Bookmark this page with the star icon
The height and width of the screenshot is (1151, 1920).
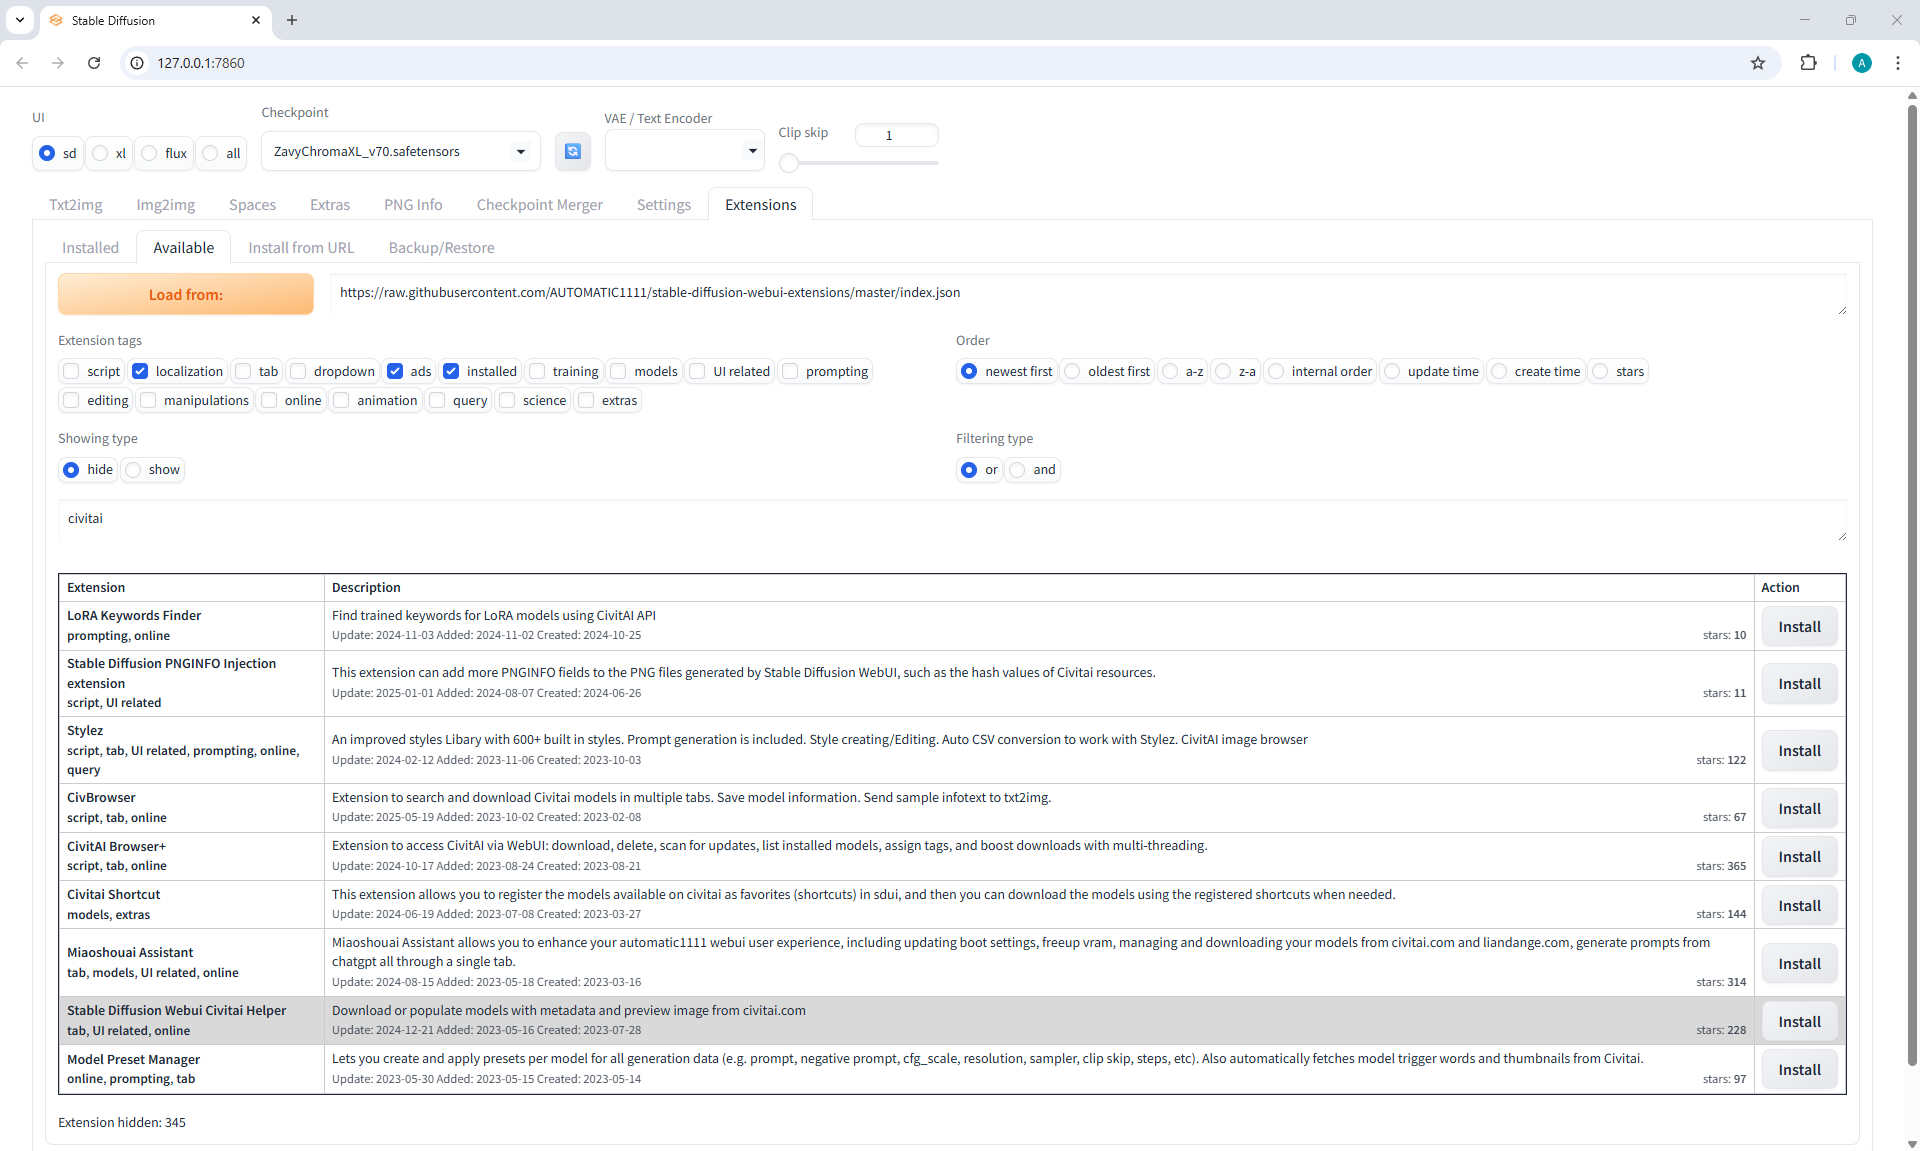click(1758, 63)
